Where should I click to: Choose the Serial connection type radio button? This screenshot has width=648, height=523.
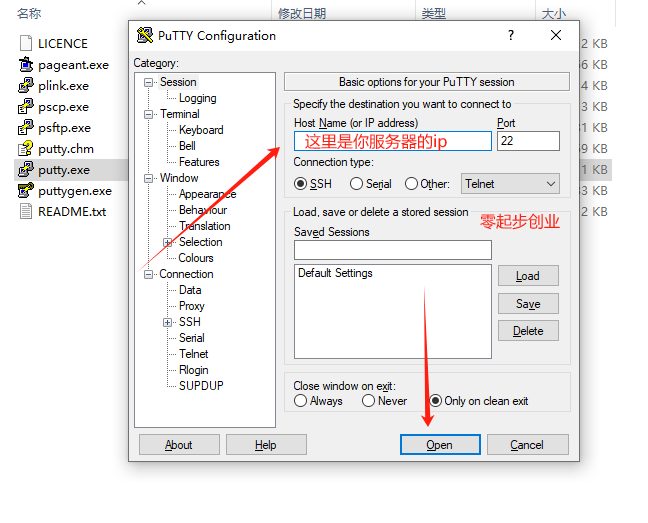pos(356,184)
